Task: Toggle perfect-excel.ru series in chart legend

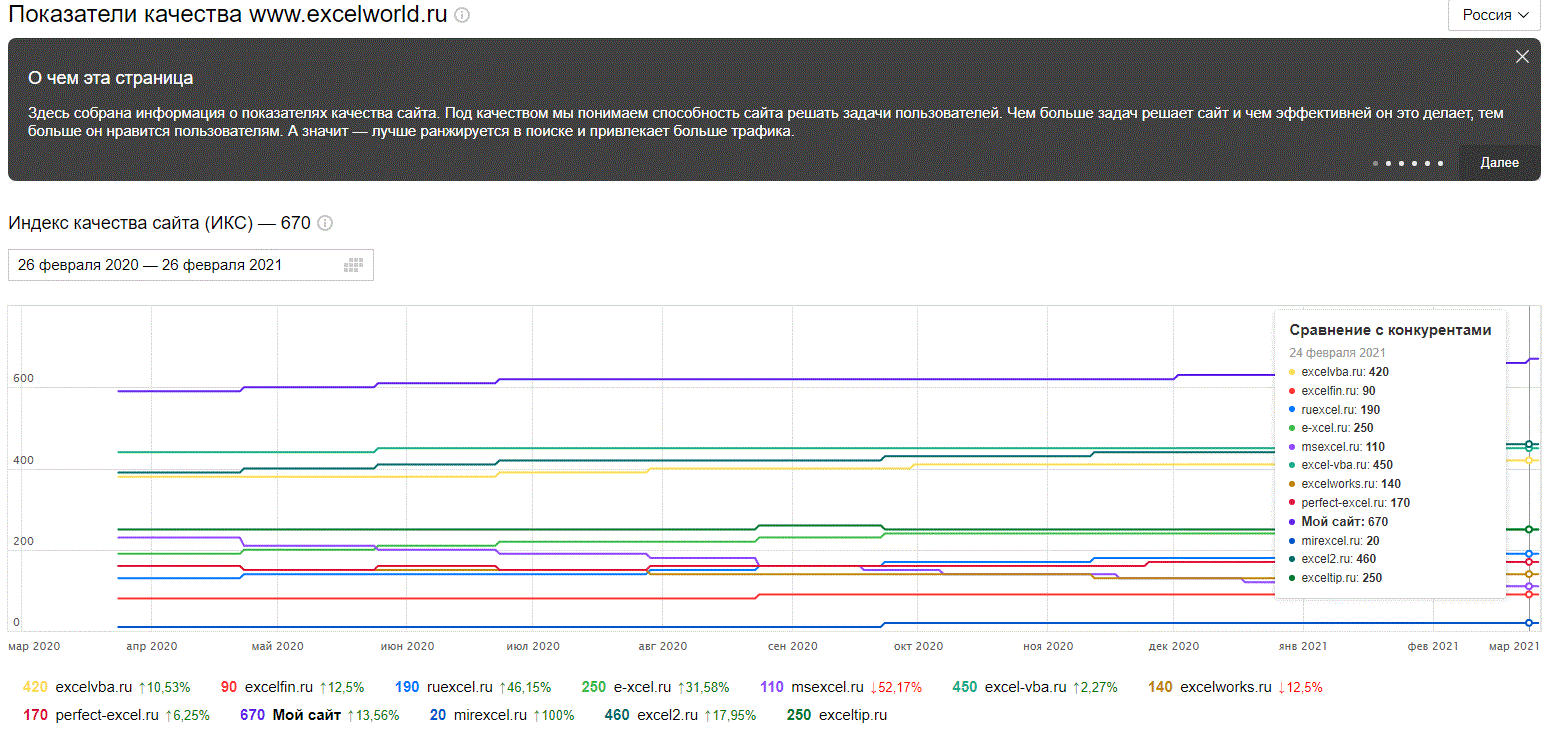Action: click(x=116, y=715)
